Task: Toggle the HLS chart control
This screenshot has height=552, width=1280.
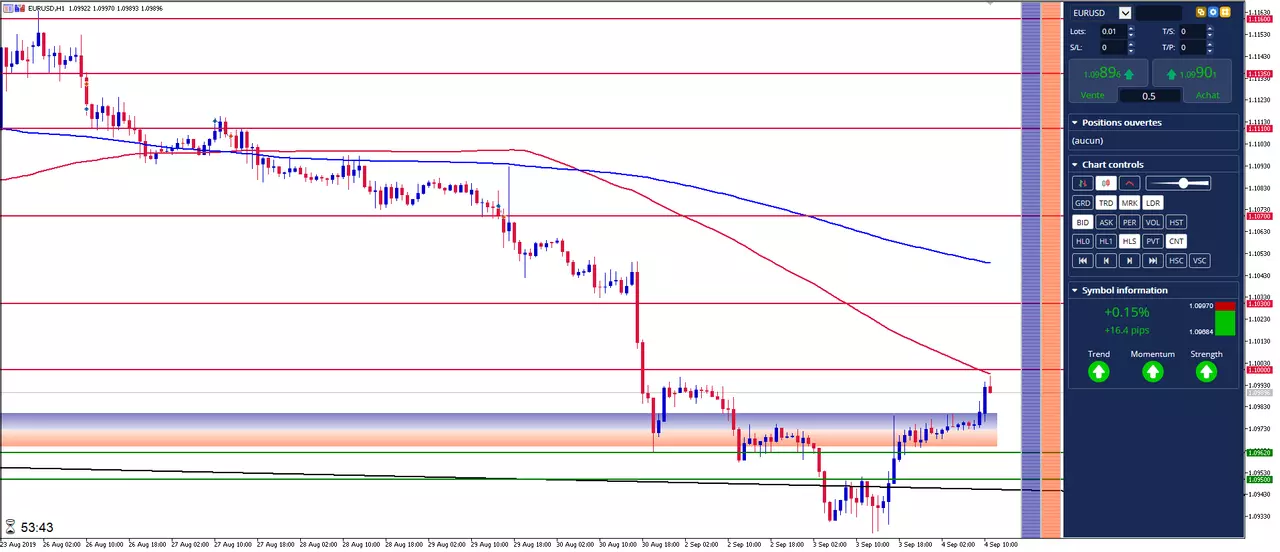Action: click(x=1130, y=241)
